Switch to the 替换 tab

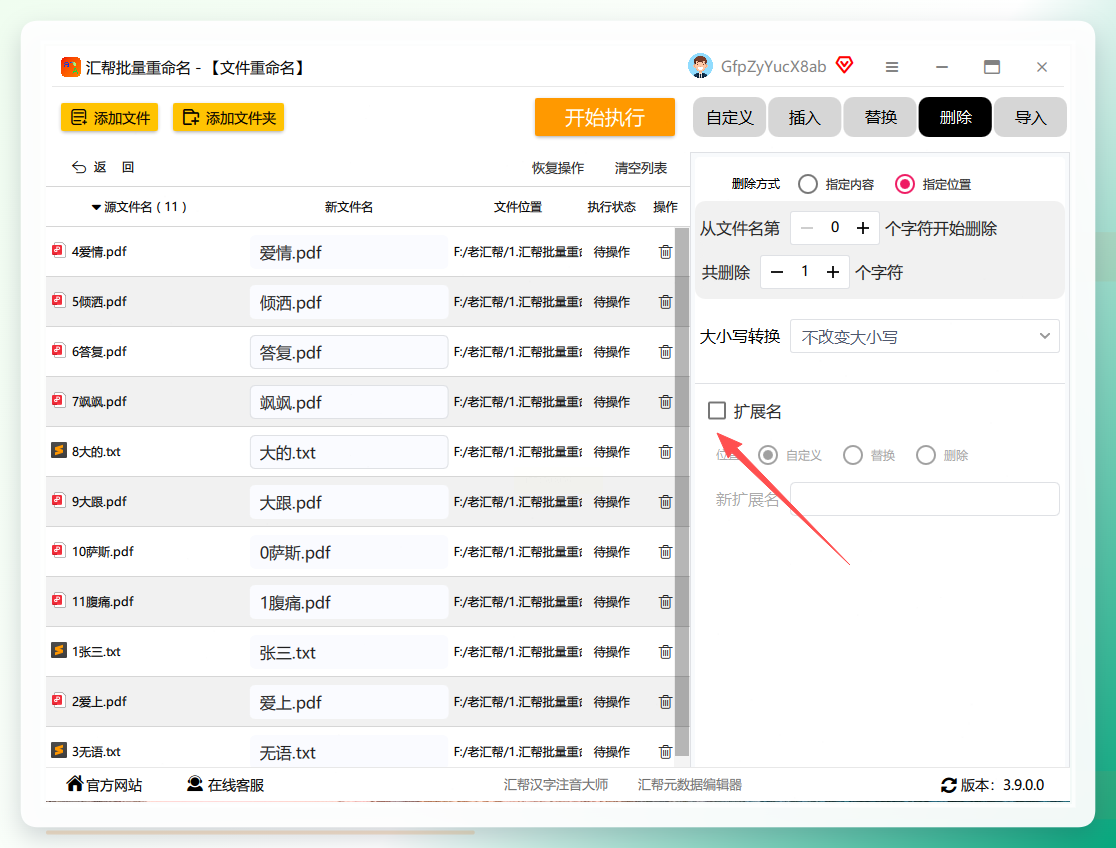[880, 117]
